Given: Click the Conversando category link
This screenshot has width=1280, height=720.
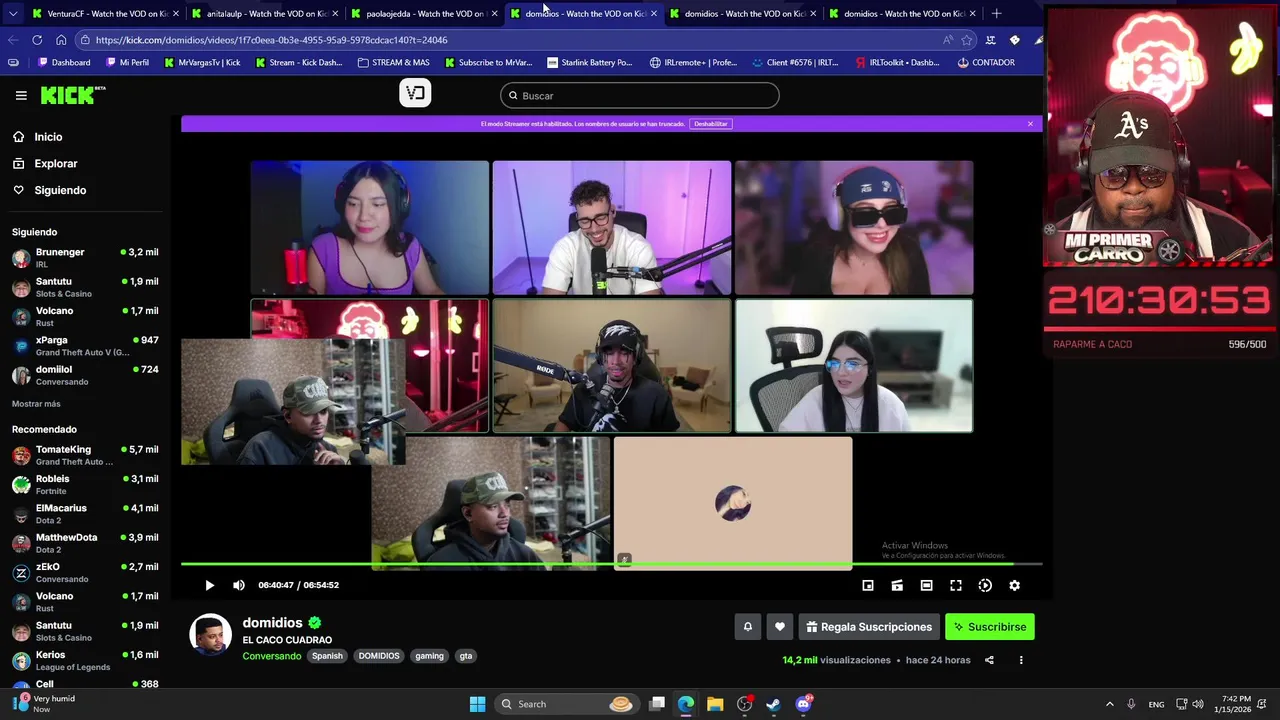Looking at the screenshot, I should coord(271,656).
